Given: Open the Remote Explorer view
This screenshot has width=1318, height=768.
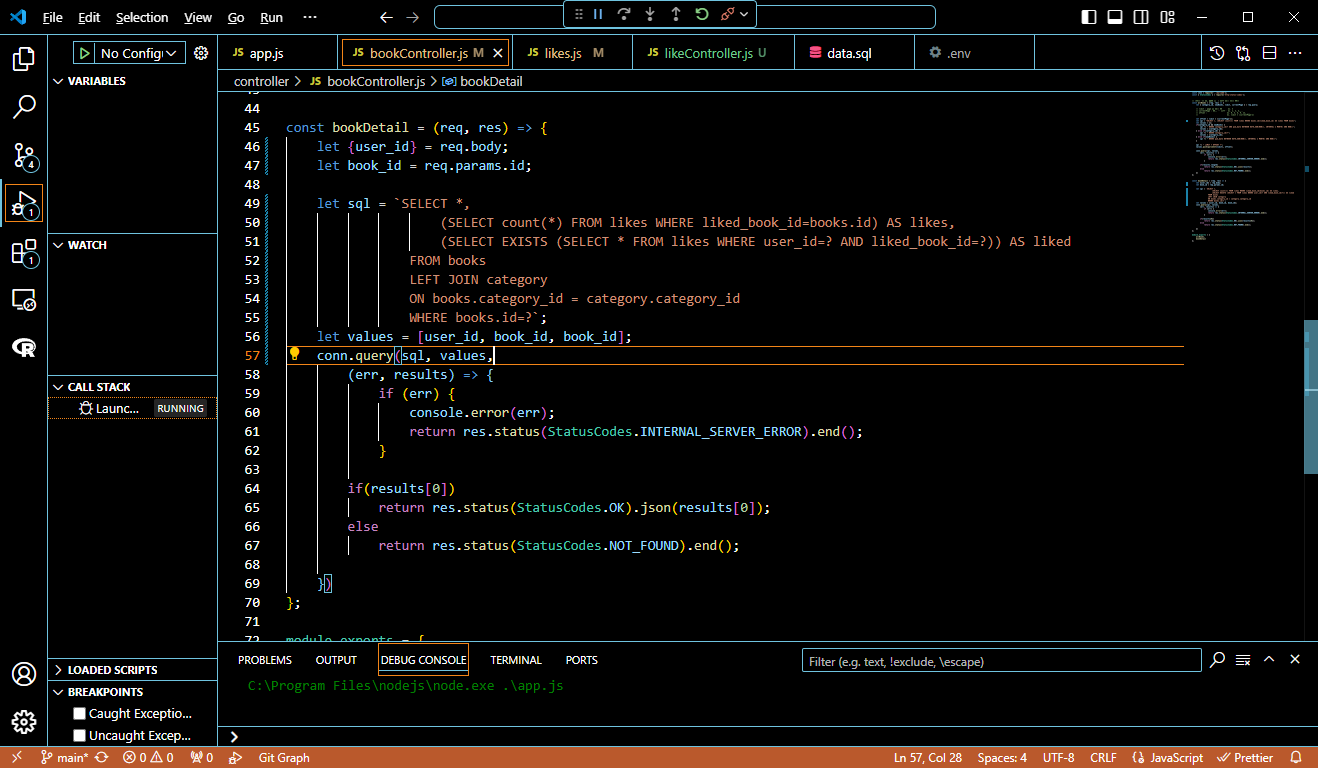Looking at the screenshot, I should pyautogui.click(x=24, y=299).
